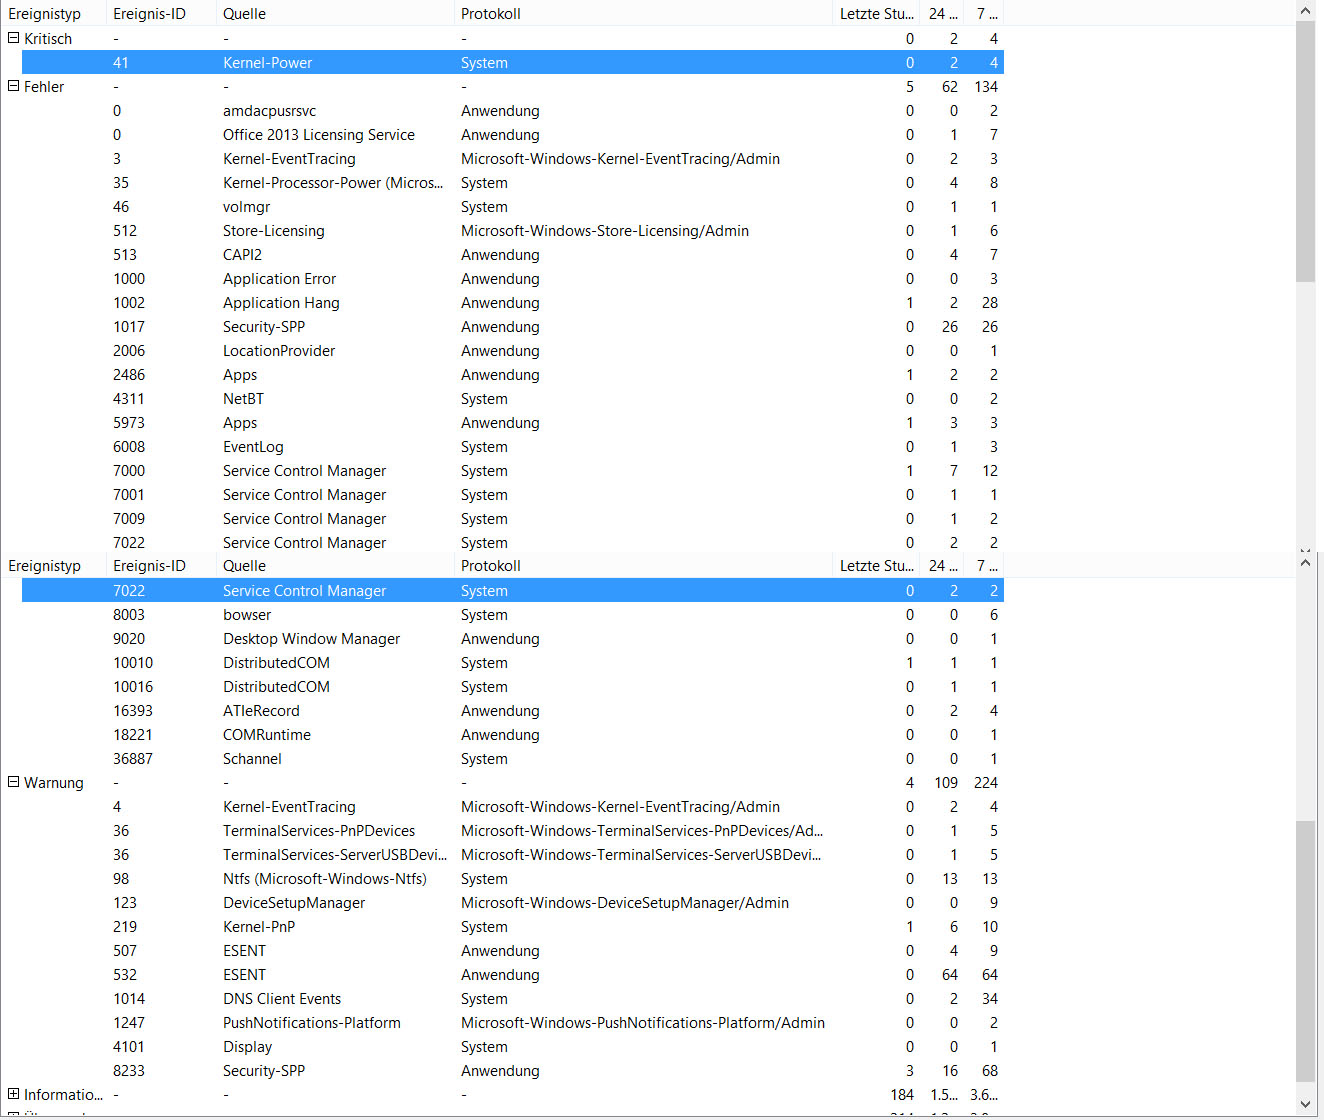
Task: Click the lower pane scroll-up arrow
Action: pyautogui.click(x=1305, y=563)
